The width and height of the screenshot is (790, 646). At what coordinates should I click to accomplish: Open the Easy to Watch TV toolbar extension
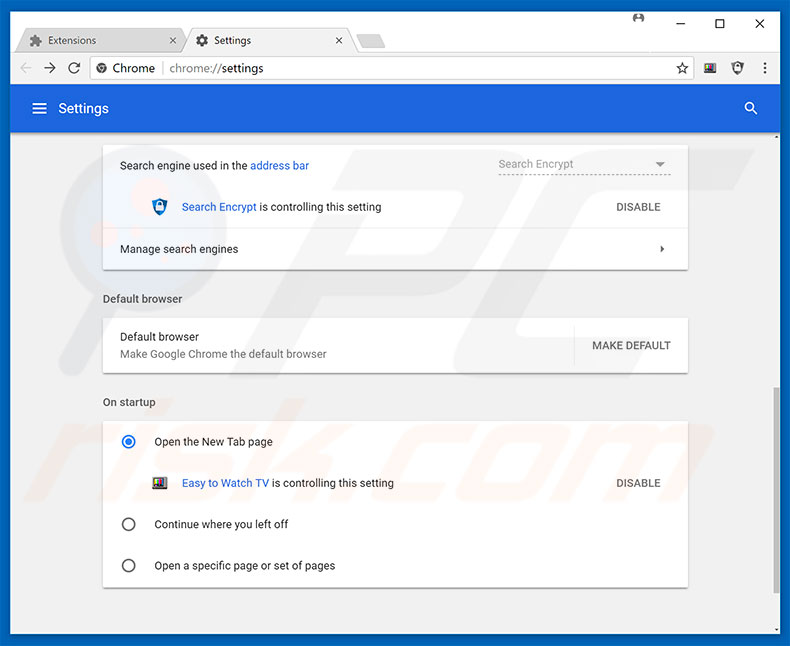(x=710, y=68)
